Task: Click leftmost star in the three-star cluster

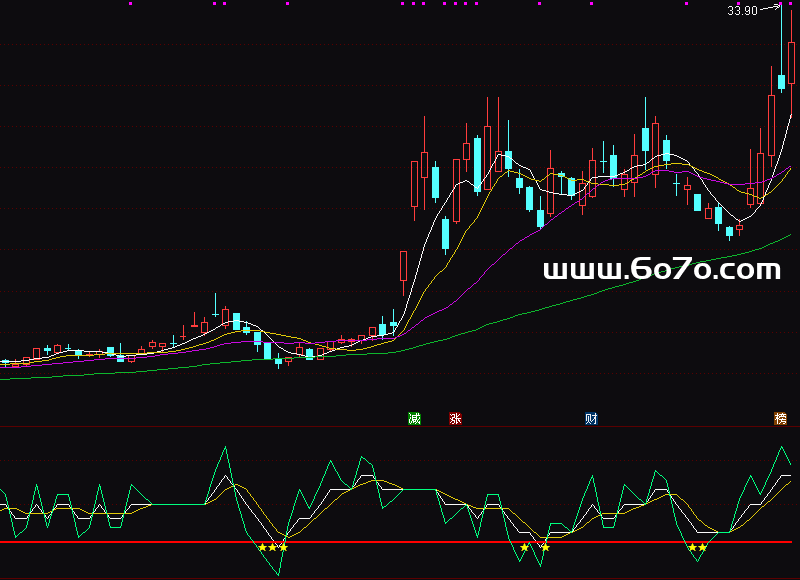Action: tap(262, 547)
